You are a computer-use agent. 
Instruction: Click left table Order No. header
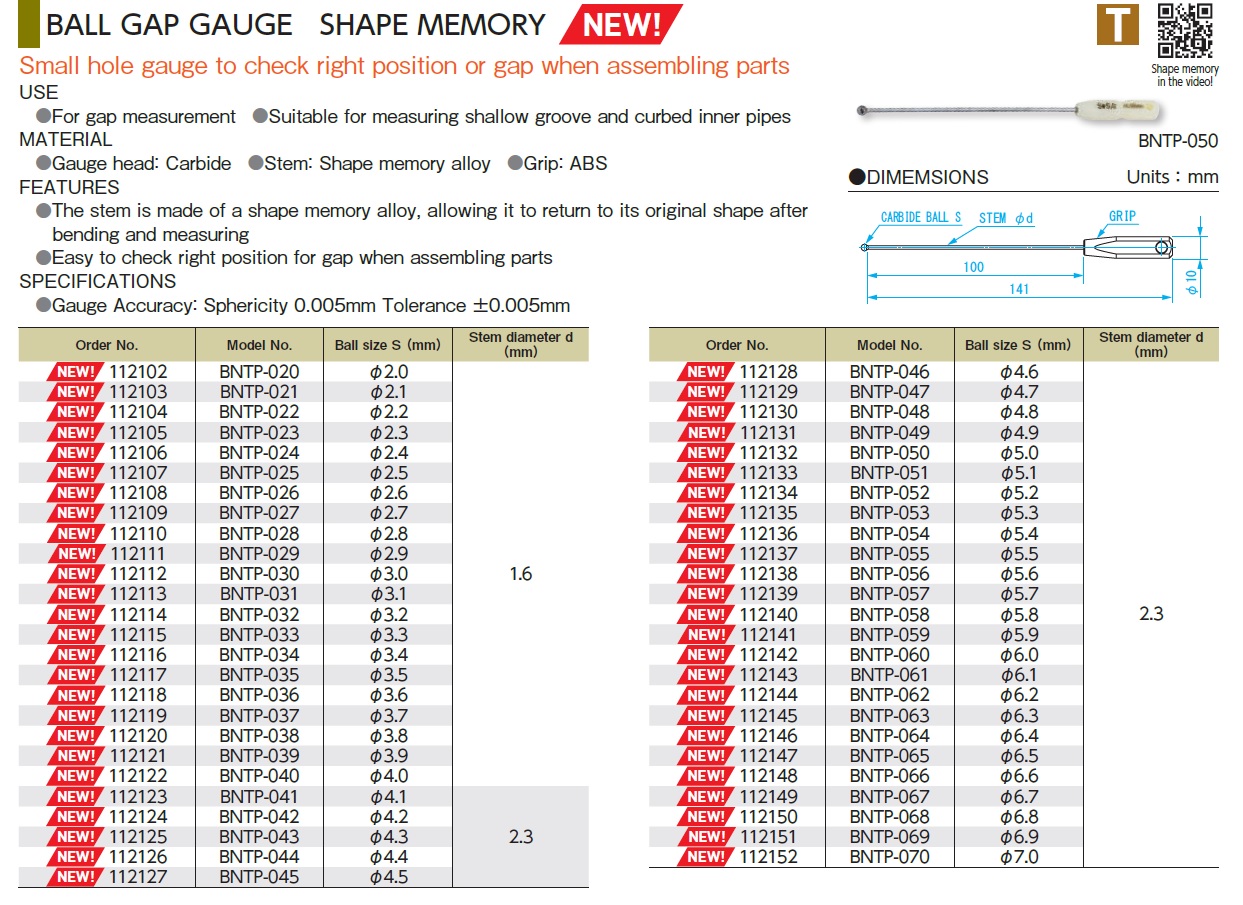[107, 345]
